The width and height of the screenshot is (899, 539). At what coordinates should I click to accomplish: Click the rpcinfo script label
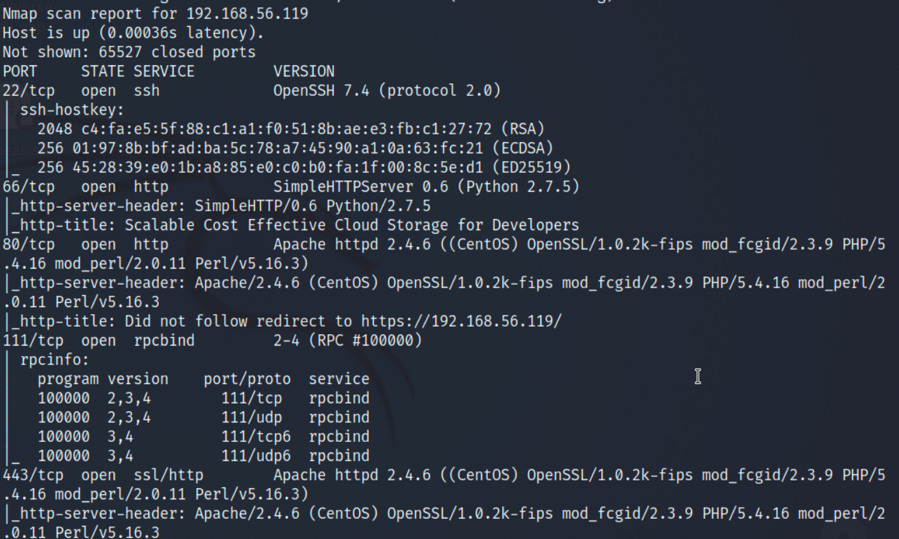[54, 360]
